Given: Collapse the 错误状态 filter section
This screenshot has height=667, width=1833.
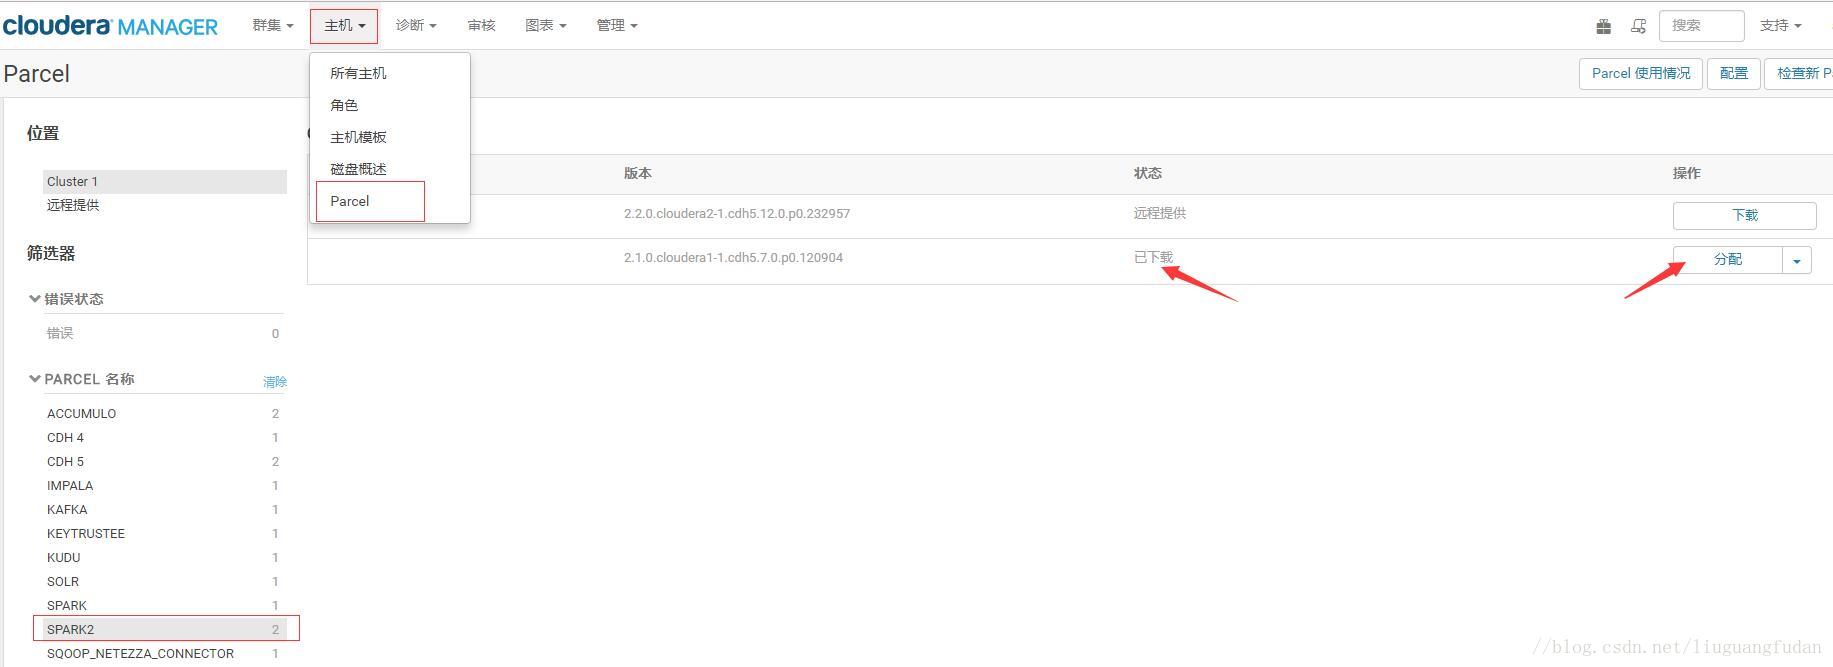Looking at the screenshot, I should 66,299.
